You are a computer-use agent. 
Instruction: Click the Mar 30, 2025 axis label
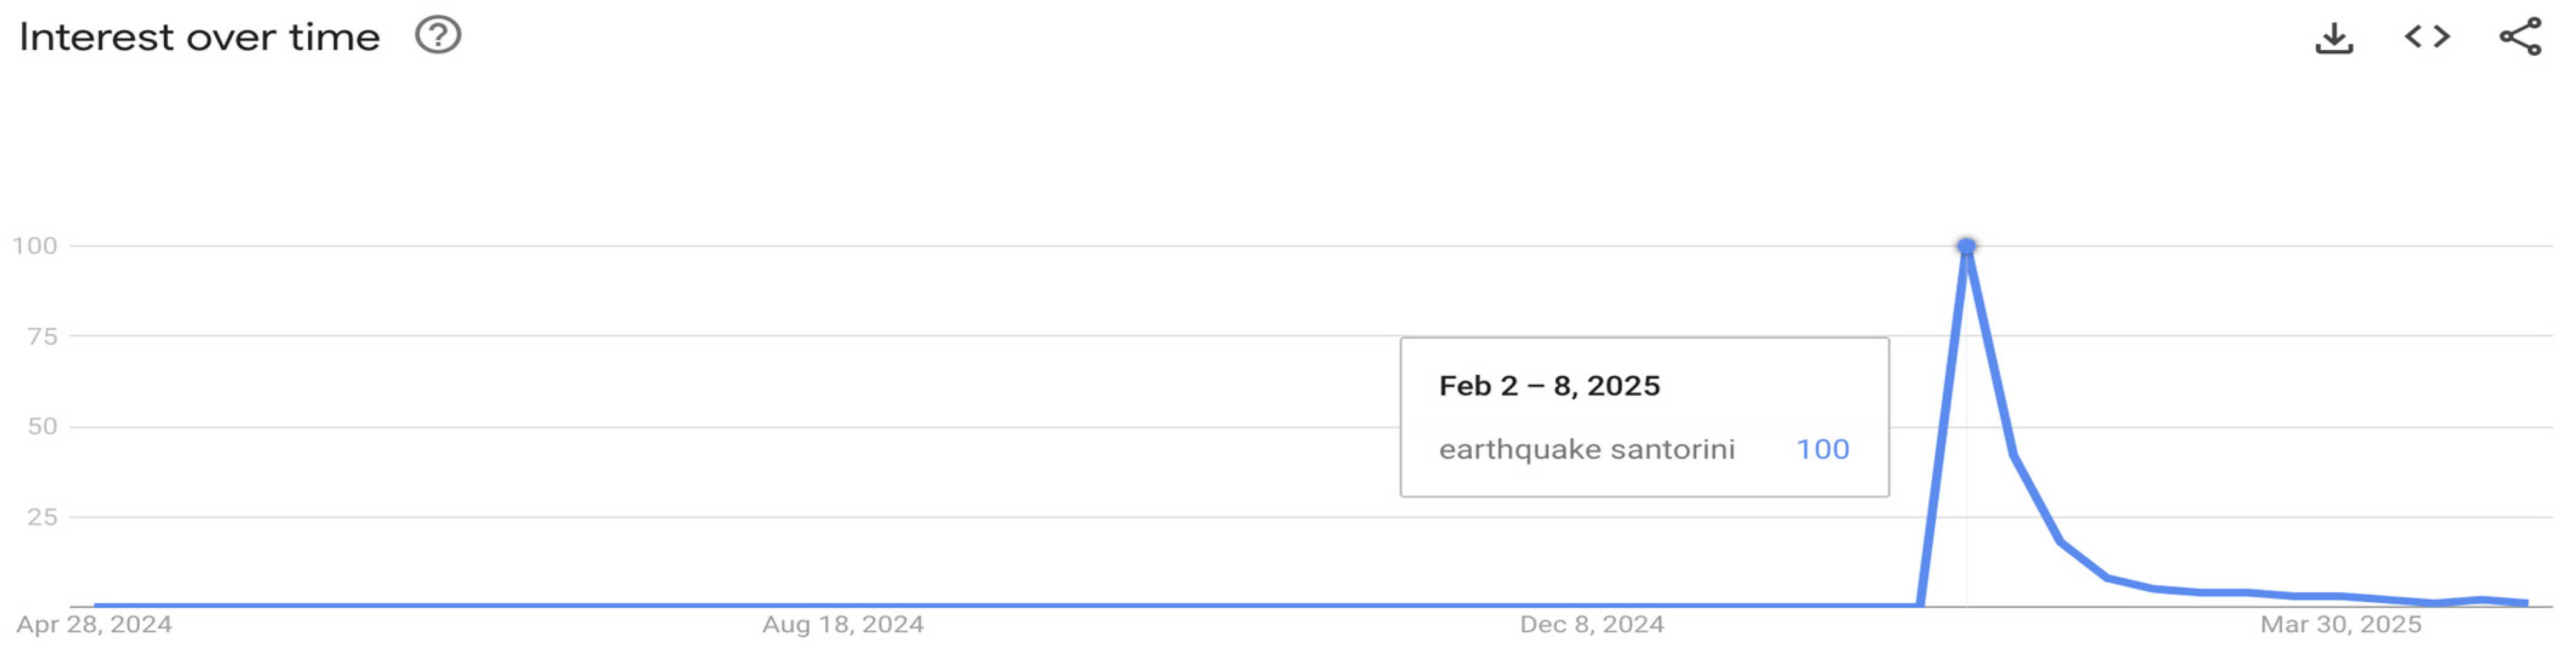click(2340, 625)
